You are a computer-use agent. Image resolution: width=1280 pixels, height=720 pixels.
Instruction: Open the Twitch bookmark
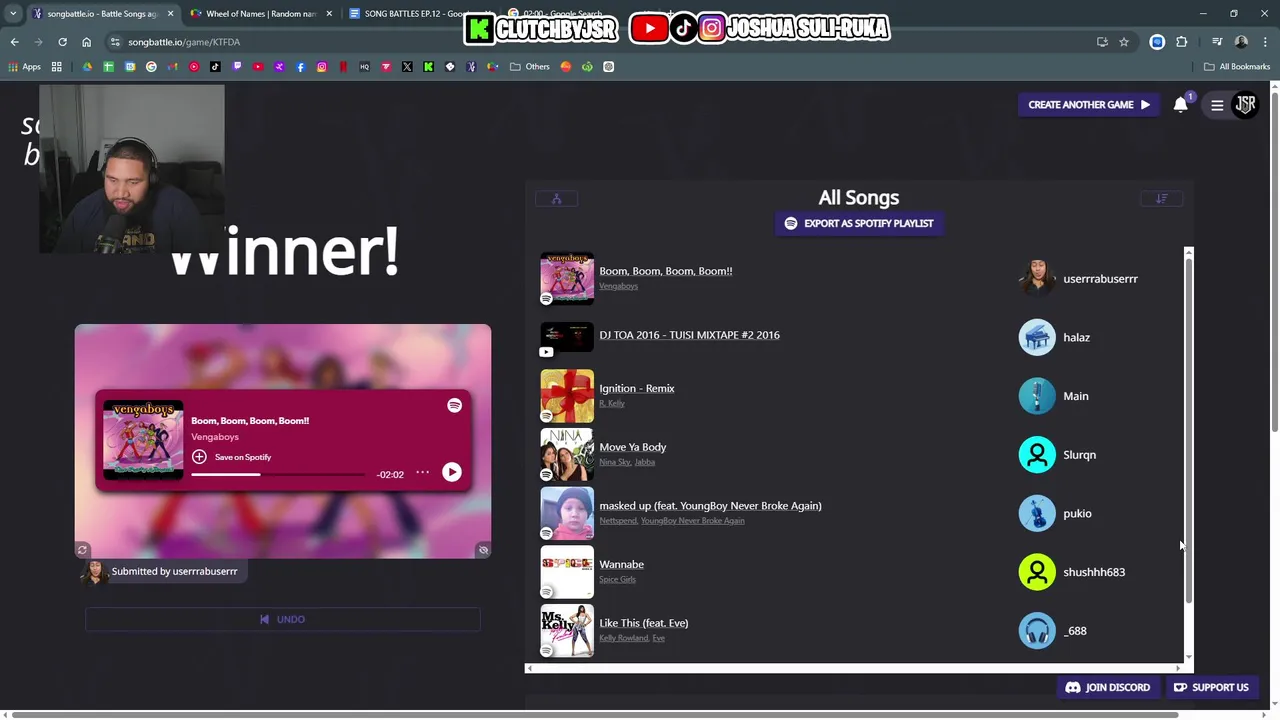(x=237, y=67)
